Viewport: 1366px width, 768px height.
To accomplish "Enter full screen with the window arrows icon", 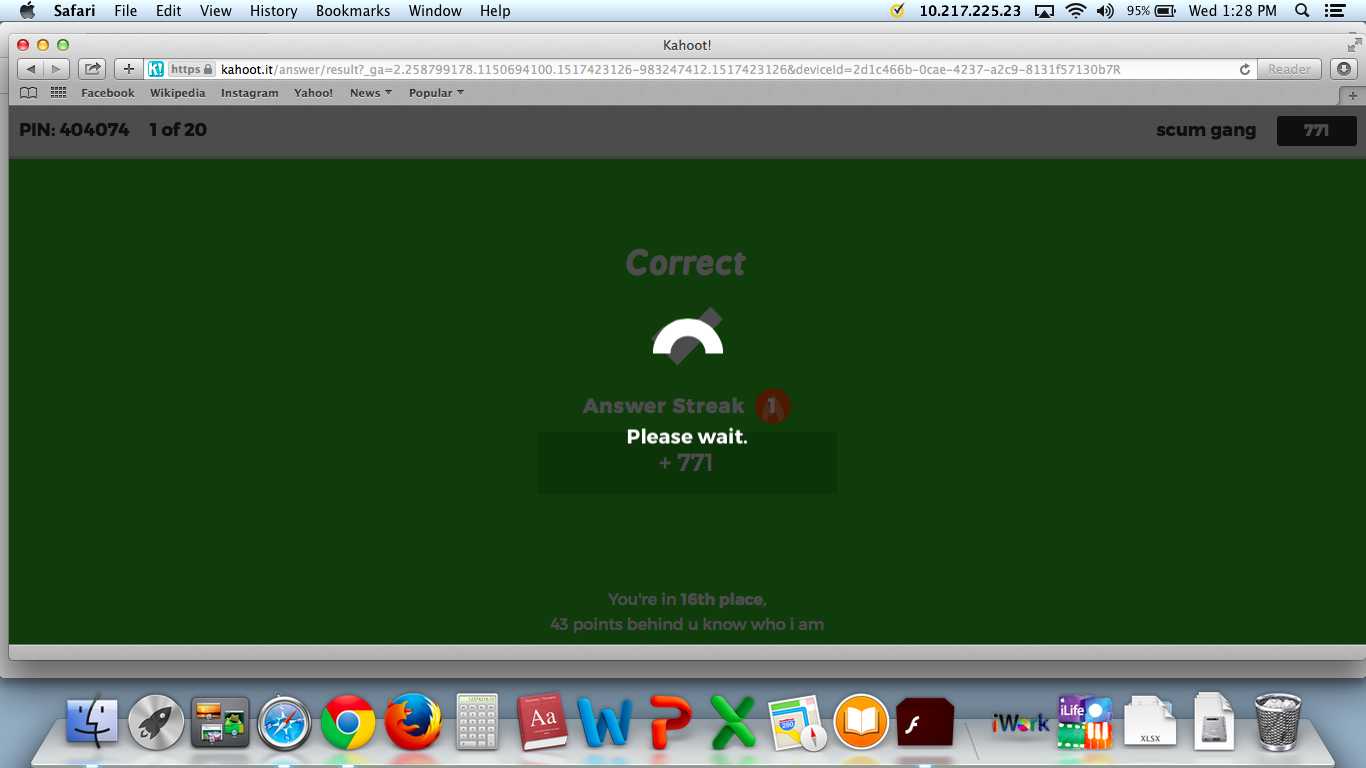I will [x=1354, y=44].
